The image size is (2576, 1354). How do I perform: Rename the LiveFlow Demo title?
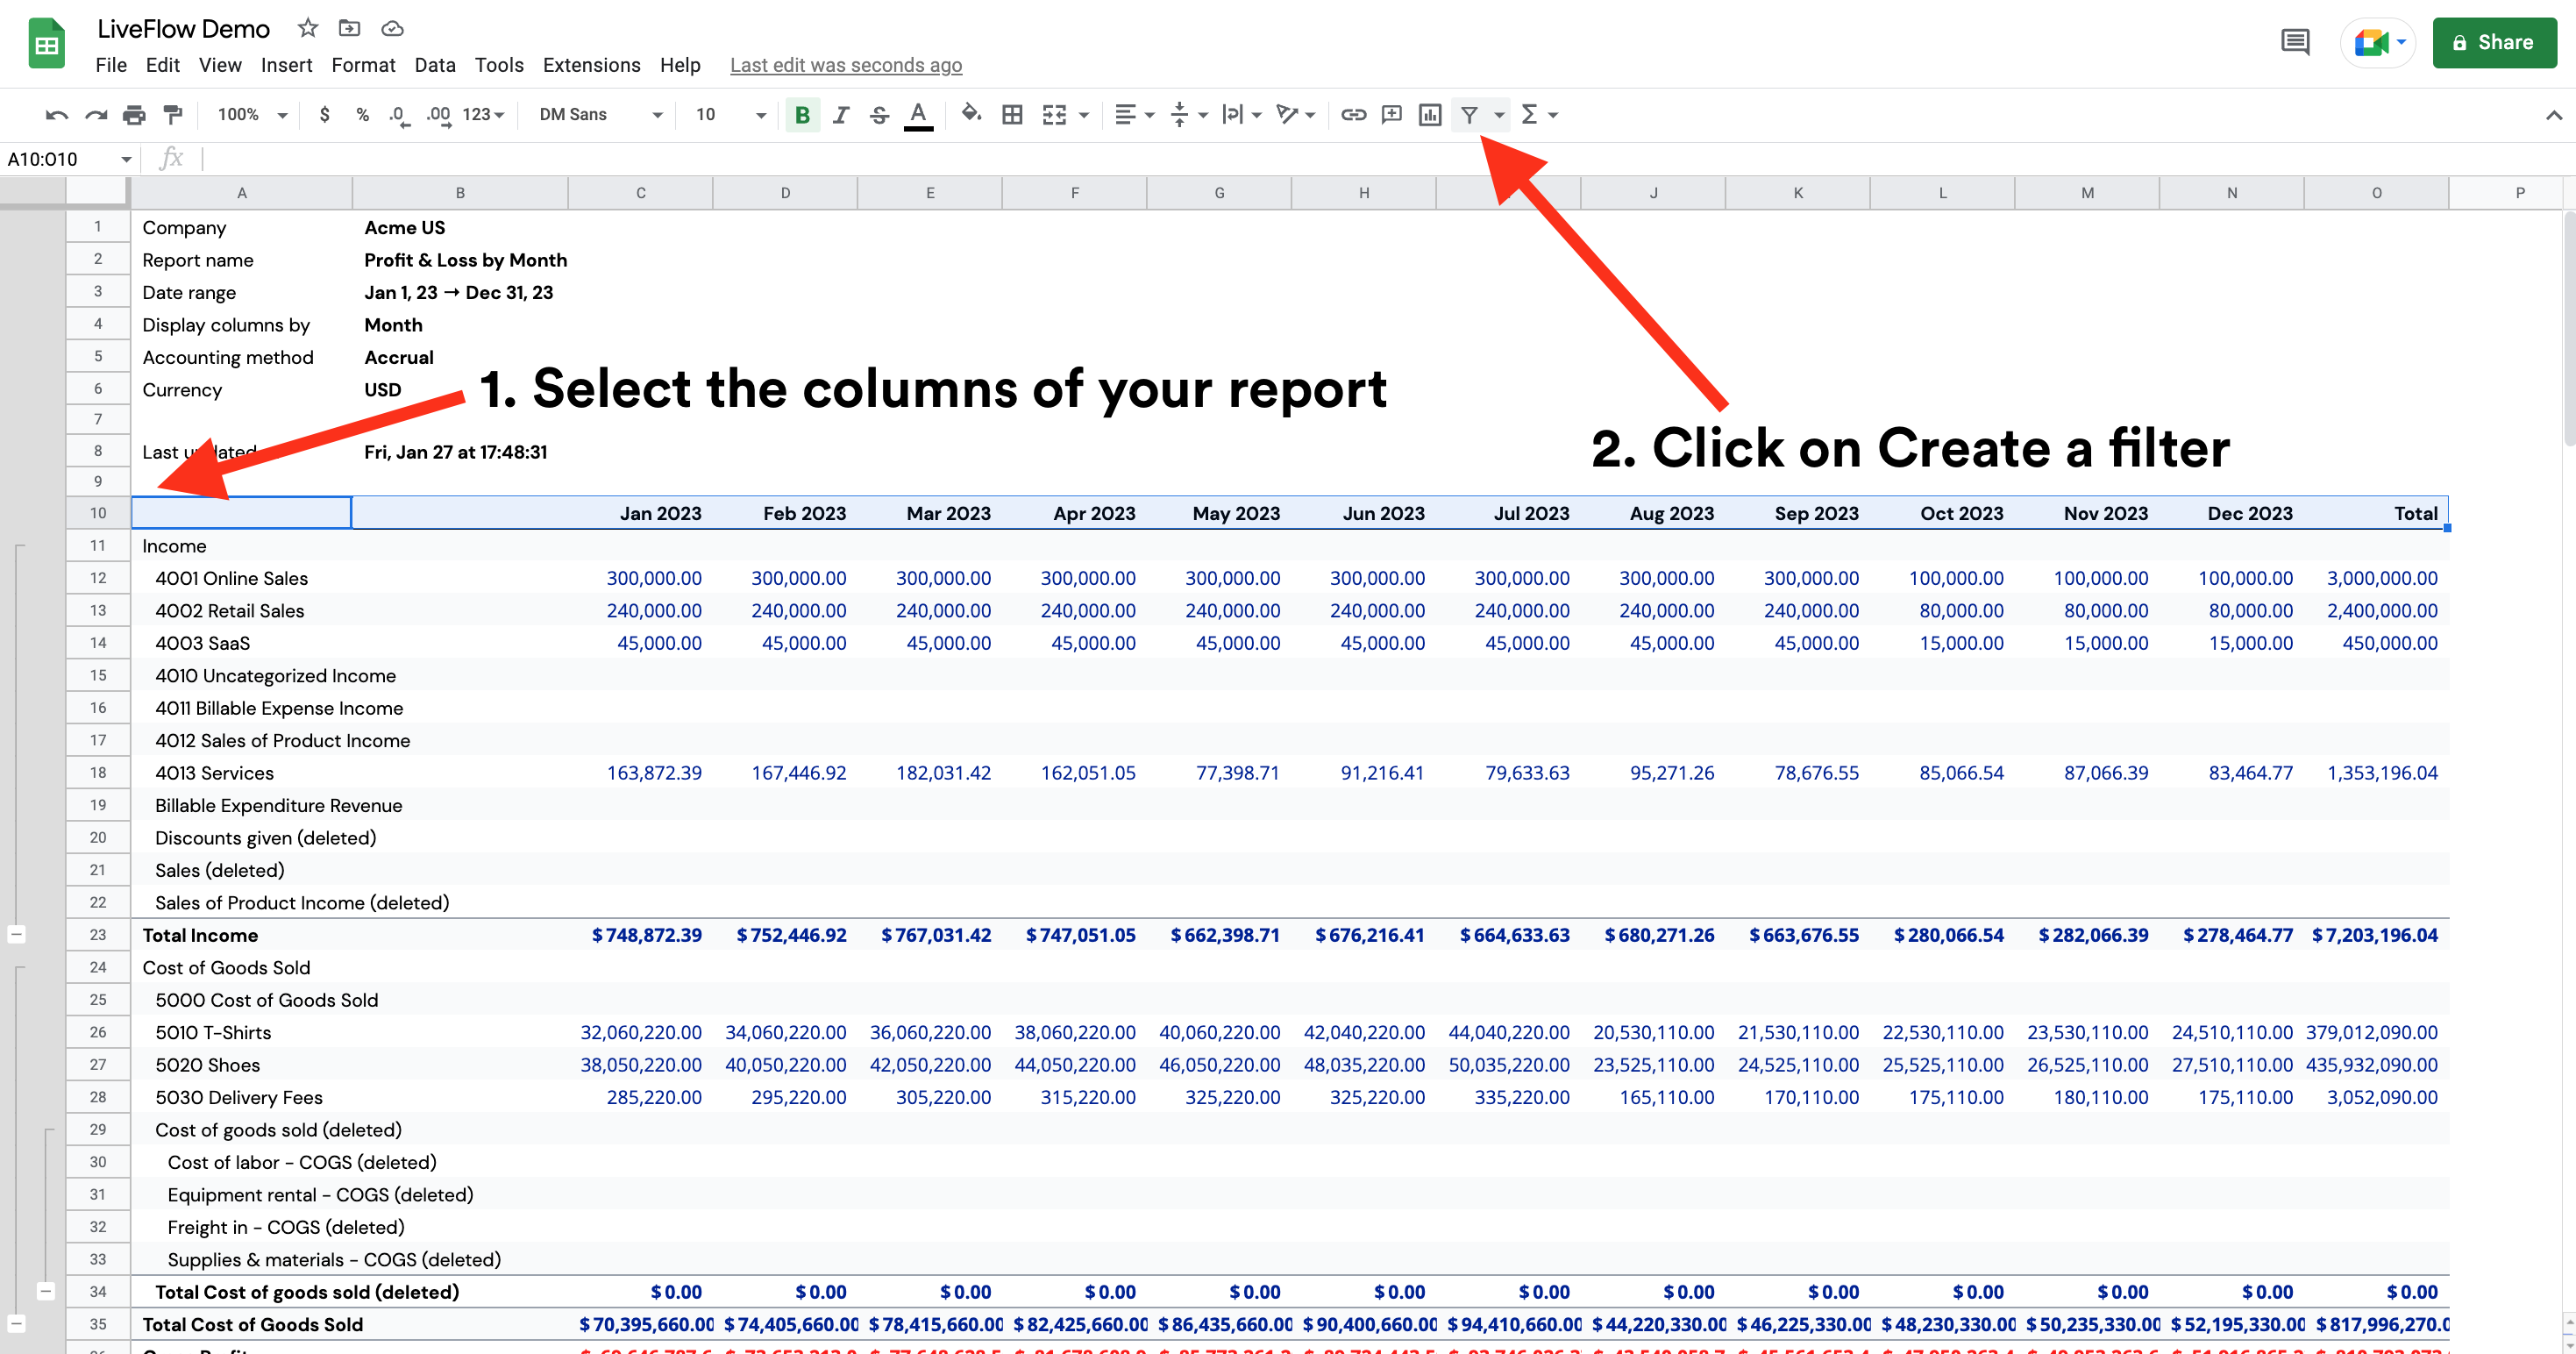pyautogui.click(x=183, y=28)
